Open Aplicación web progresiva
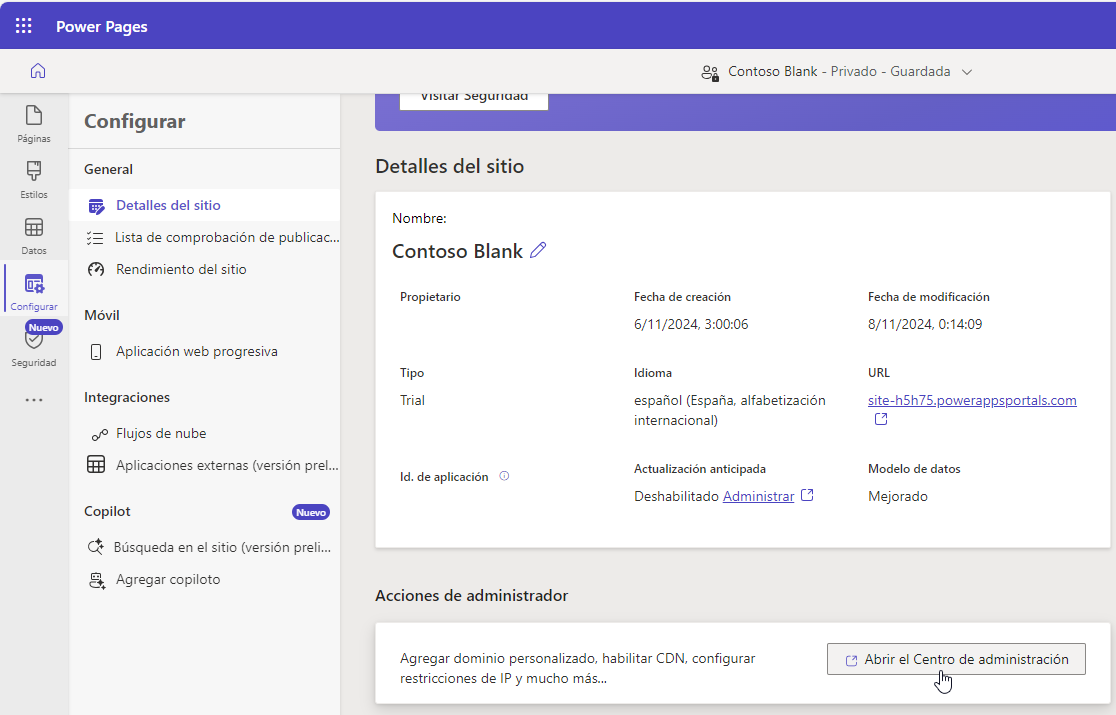1116x715 pixels. [x=205, y=351]
